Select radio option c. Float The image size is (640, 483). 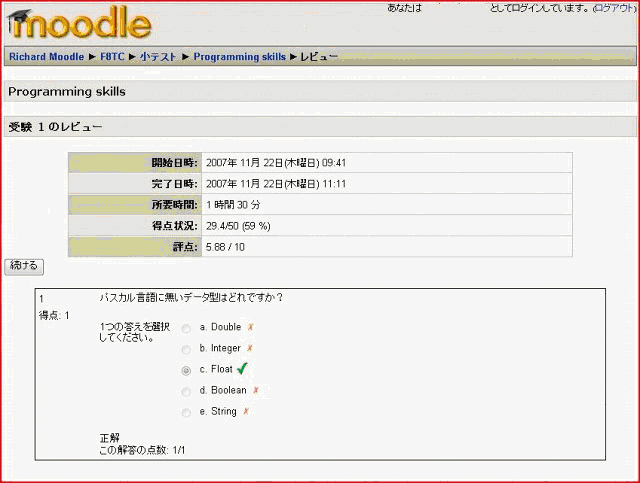pyautogui.click(x=186, y=371)
